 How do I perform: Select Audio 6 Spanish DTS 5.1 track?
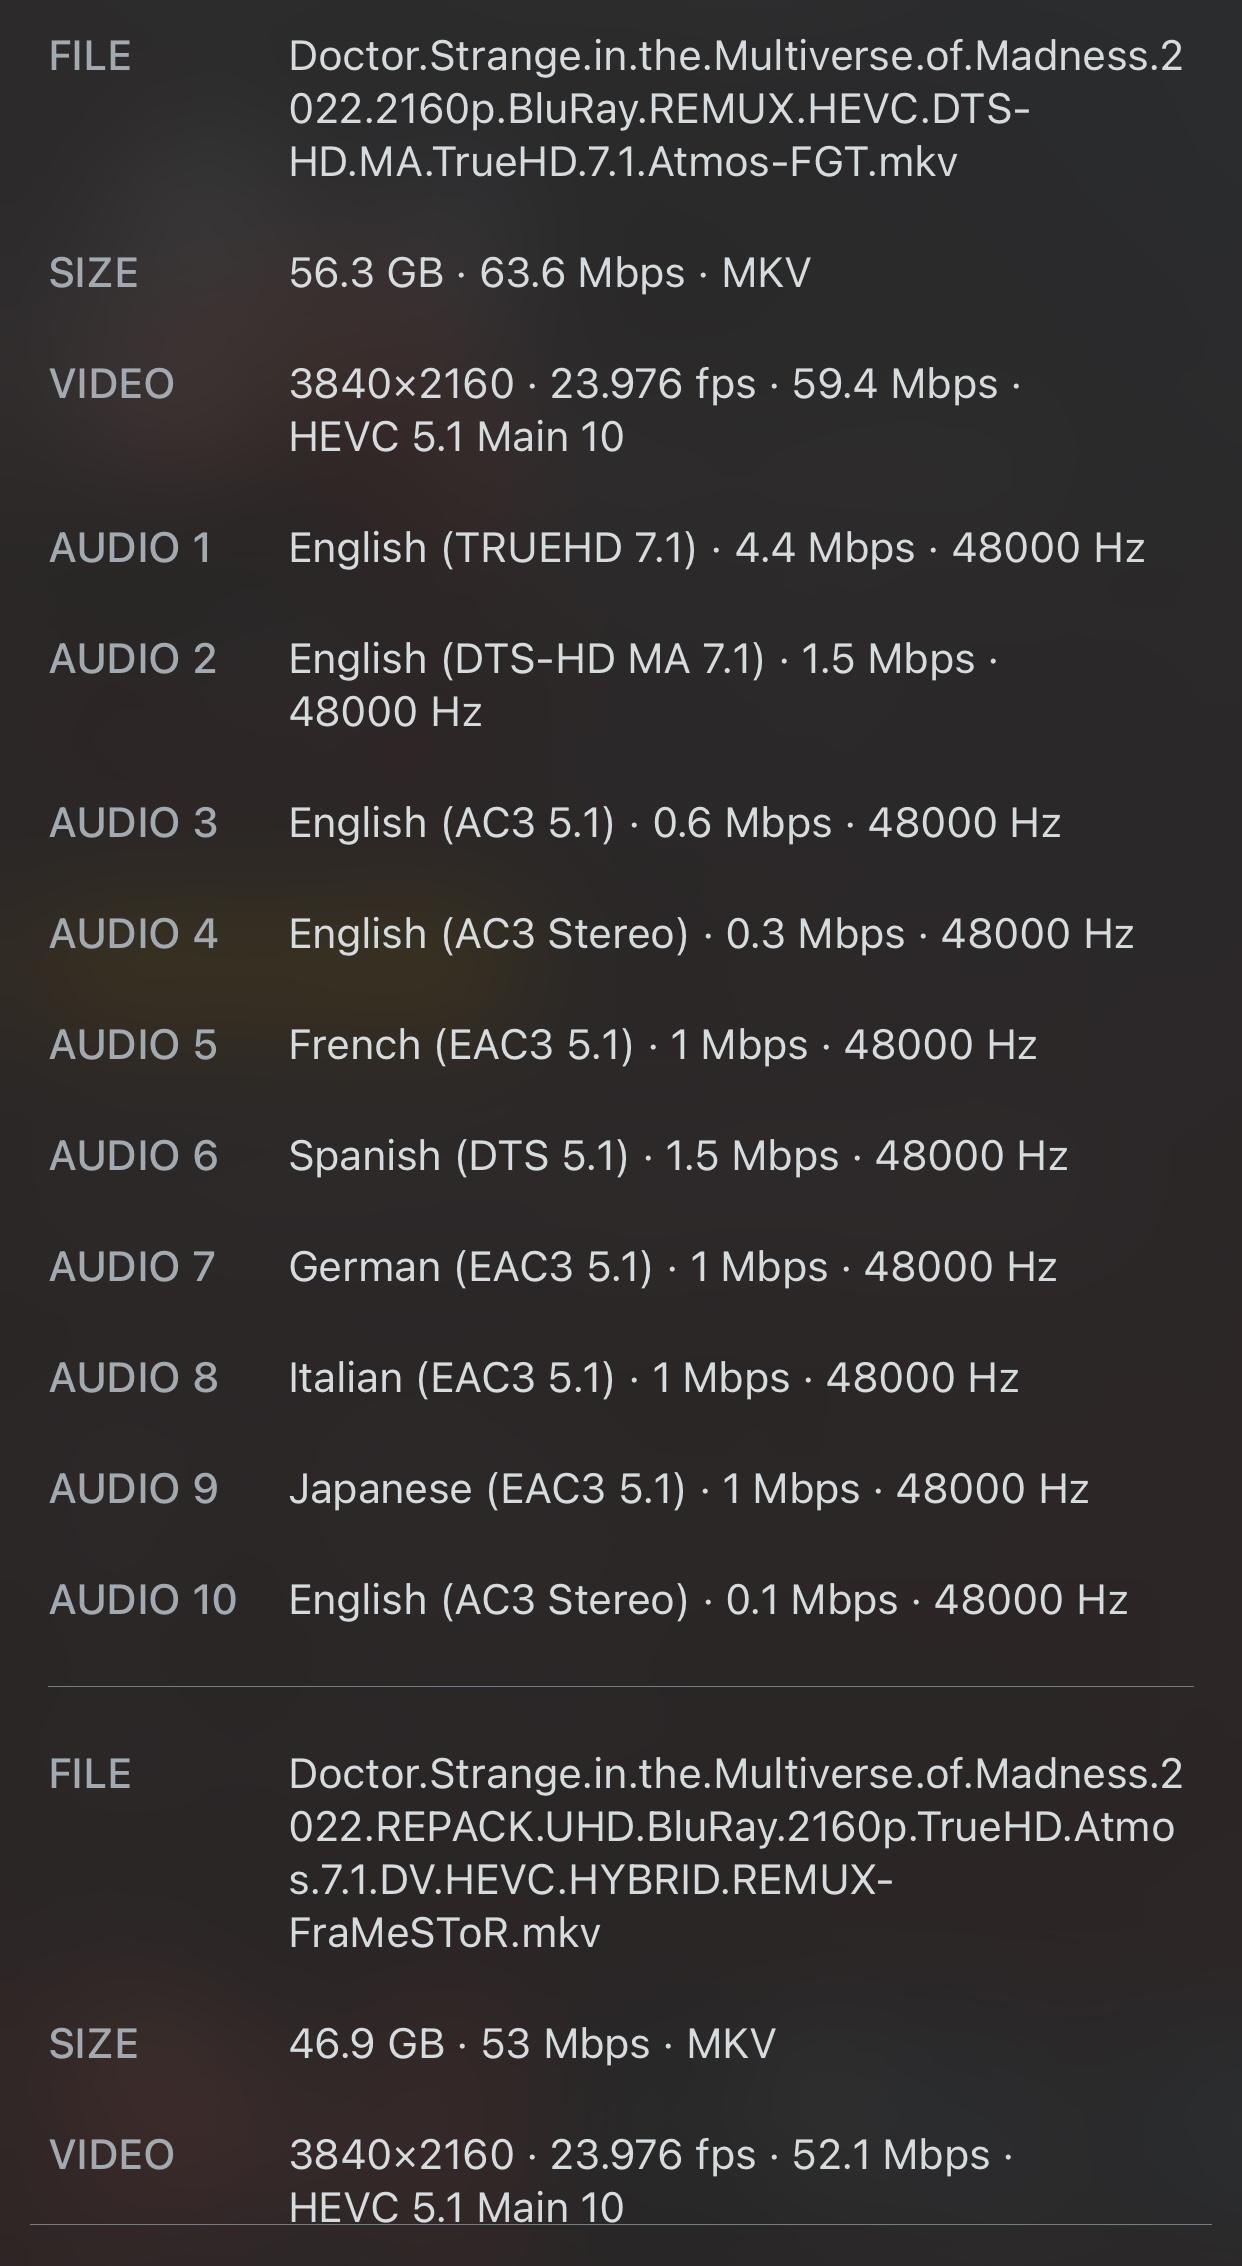coord(678,1156)
